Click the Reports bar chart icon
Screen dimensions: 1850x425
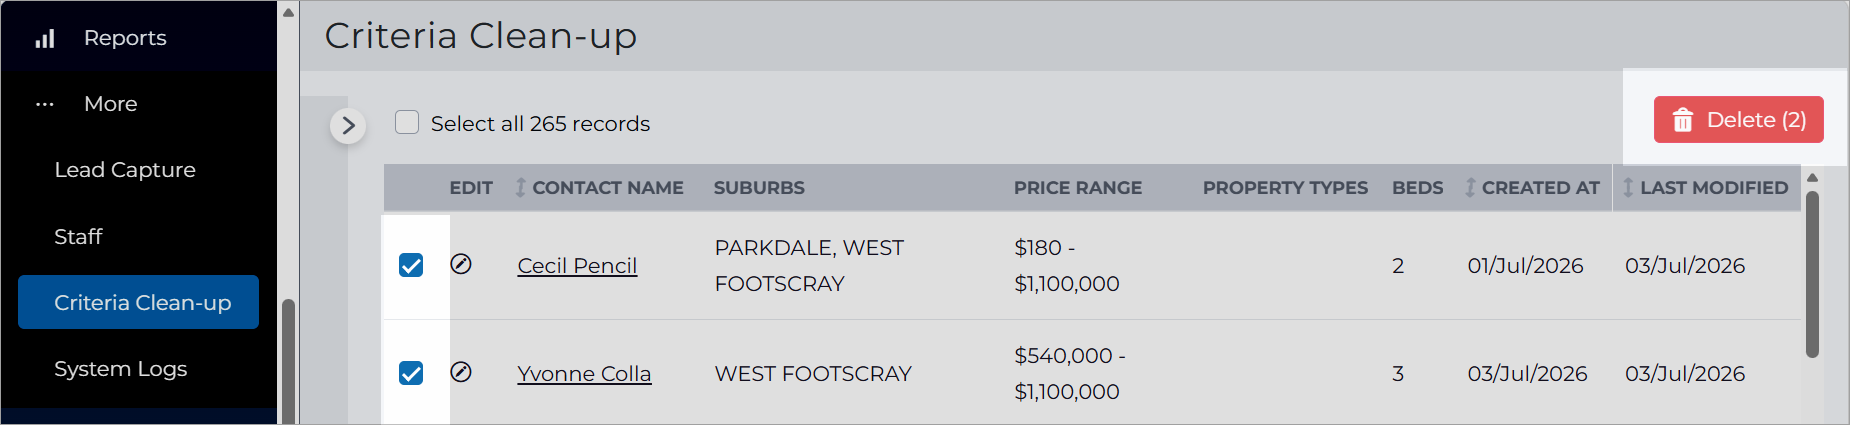(45, 38)
